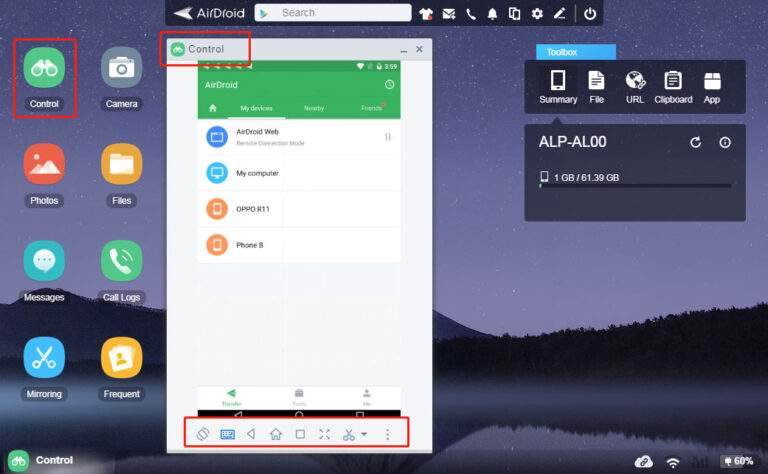Click the Wi-Fi icon in status bar

point(673,462)
